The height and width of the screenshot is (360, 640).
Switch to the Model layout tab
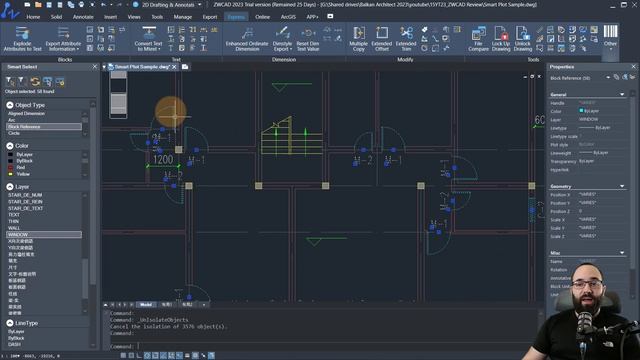tap(146, 304)
